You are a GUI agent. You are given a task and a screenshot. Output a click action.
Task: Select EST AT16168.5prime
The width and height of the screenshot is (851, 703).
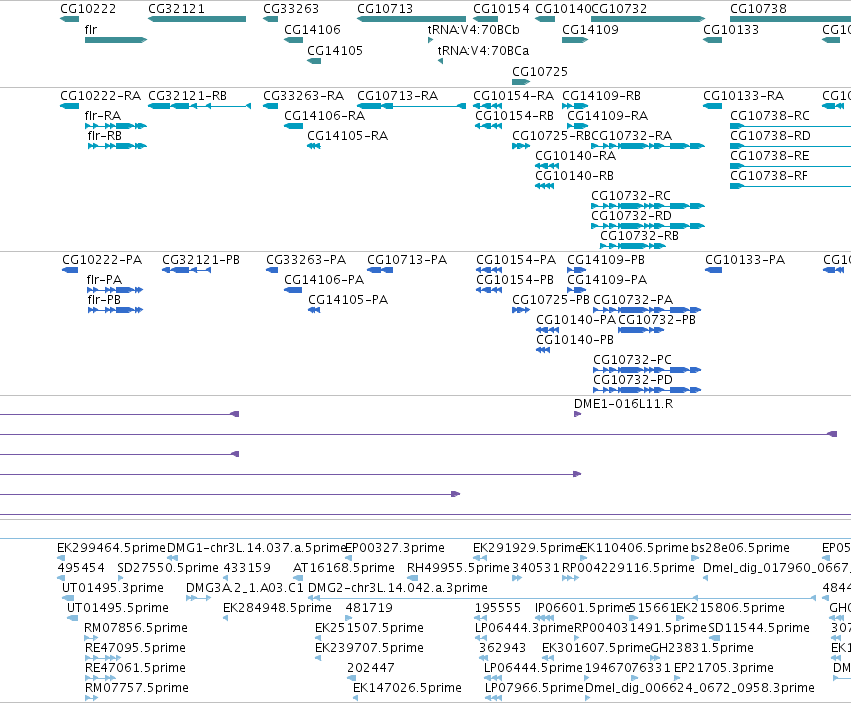click(x=344, y=568)
